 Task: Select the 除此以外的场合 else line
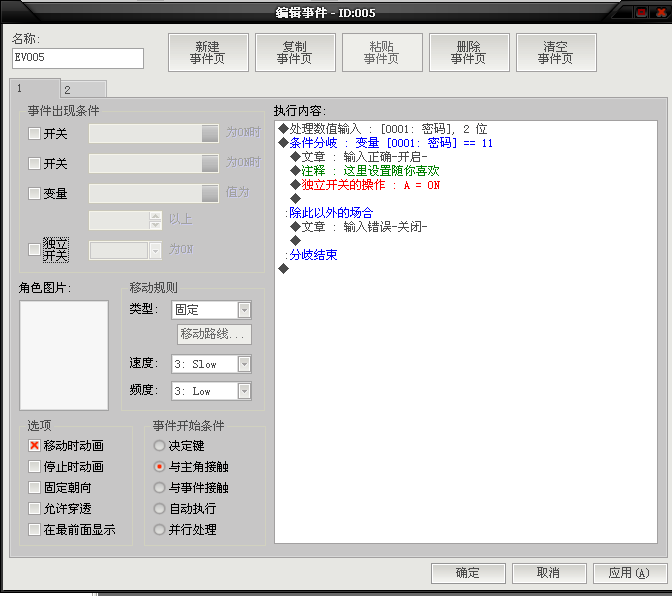click(329, 213)
